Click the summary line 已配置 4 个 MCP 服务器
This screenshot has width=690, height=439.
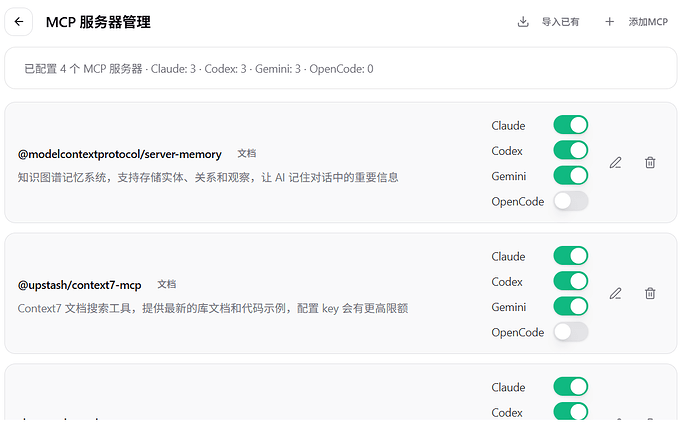[x=199, y=69]
